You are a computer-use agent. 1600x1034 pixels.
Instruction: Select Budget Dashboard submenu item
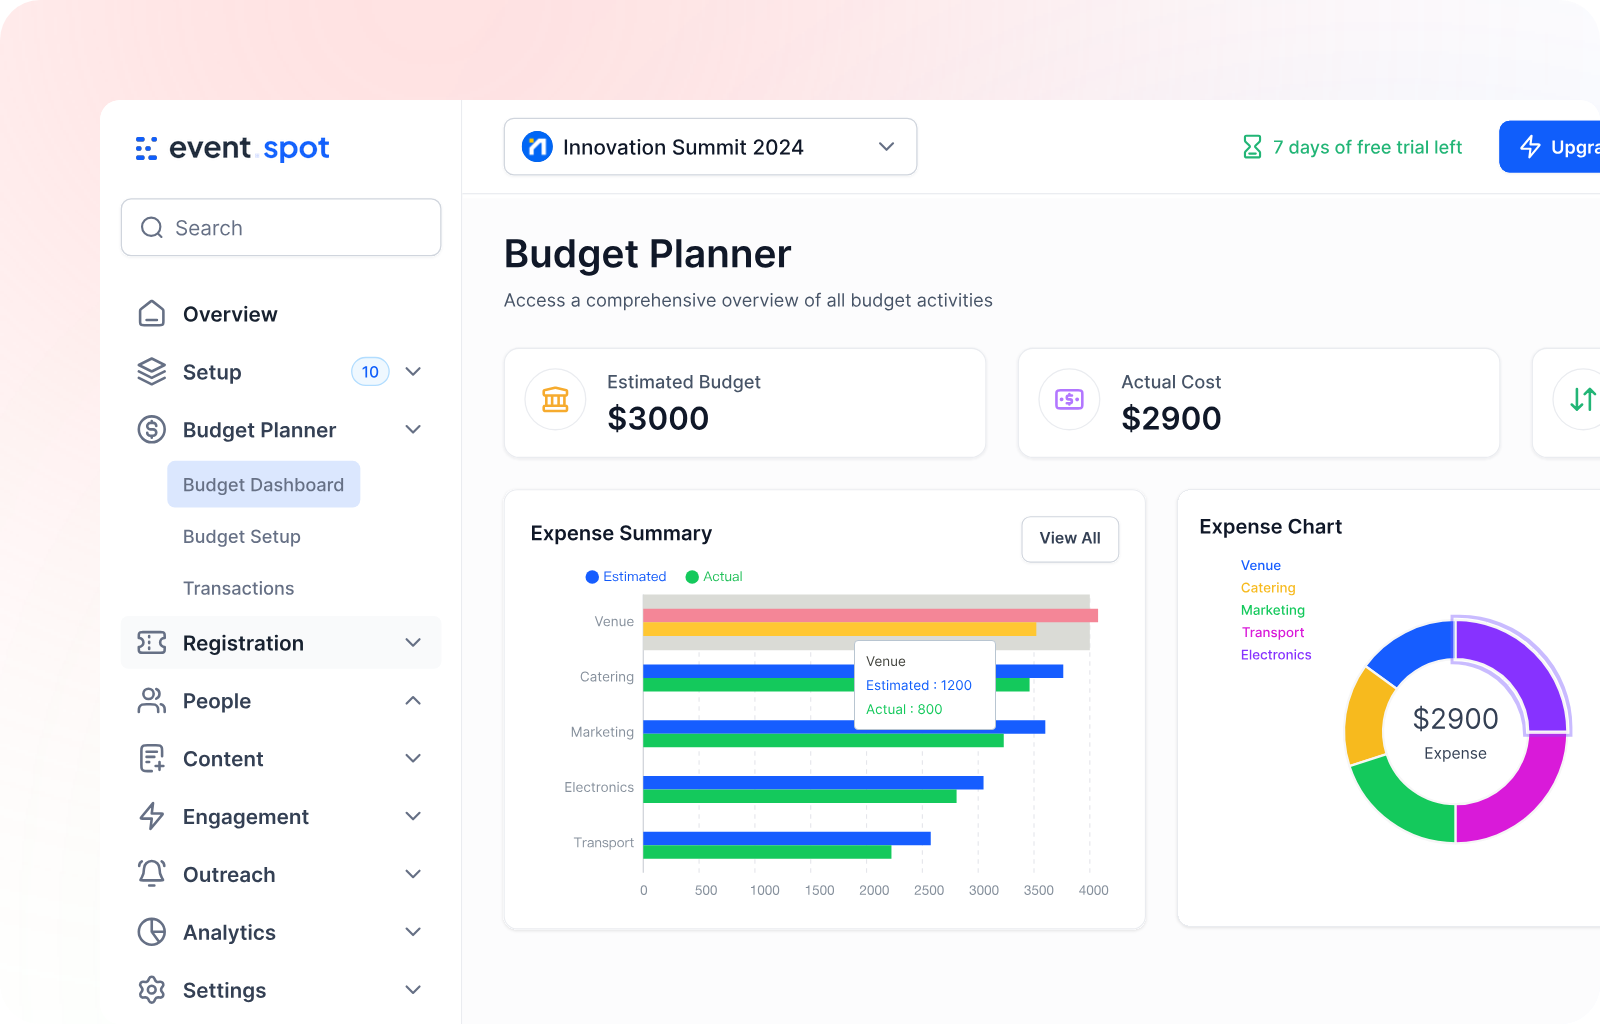point(264,485)
